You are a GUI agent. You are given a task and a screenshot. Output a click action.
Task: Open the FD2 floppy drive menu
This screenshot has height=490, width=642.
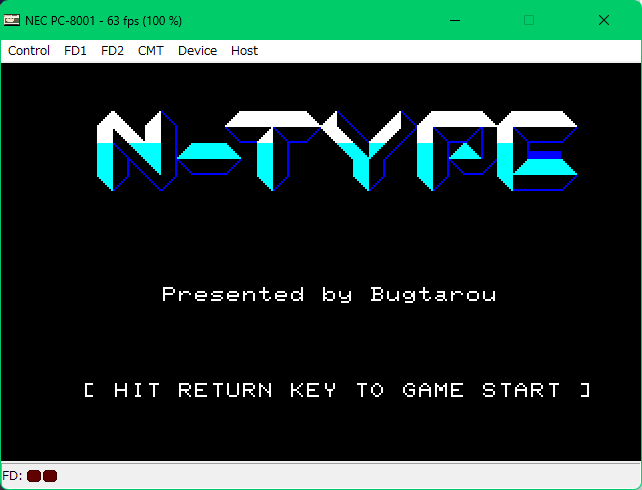[x=112, y=51]
